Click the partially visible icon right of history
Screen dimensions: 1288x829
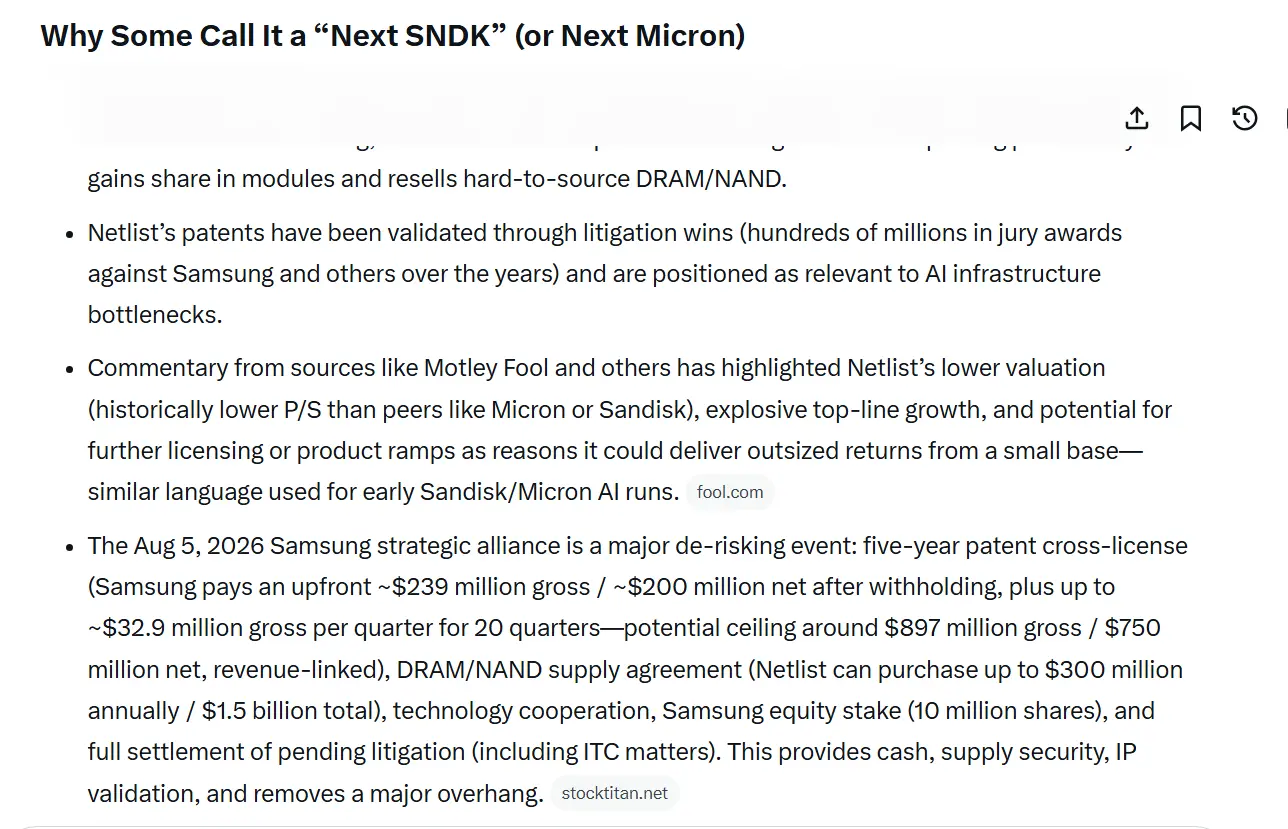[1284, 118]
